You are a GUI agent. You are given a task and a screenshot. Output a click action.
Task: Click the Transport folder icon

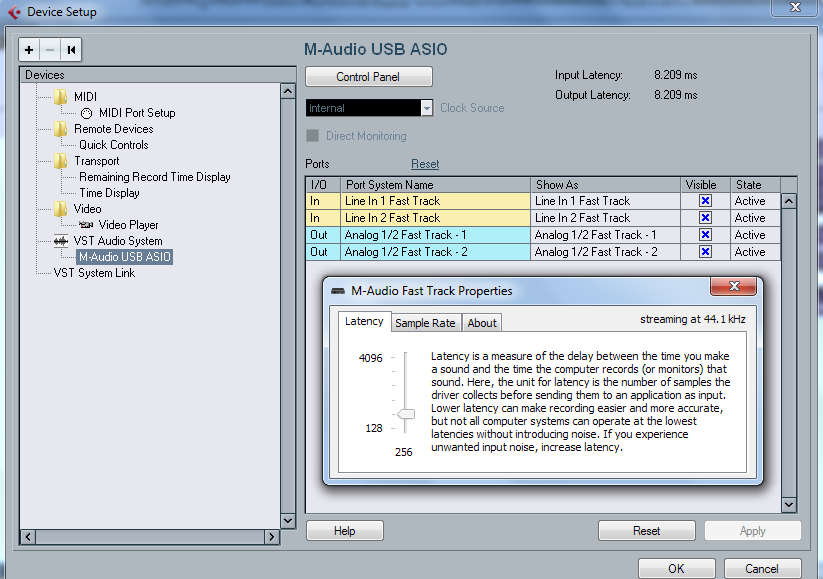[61, 161]
